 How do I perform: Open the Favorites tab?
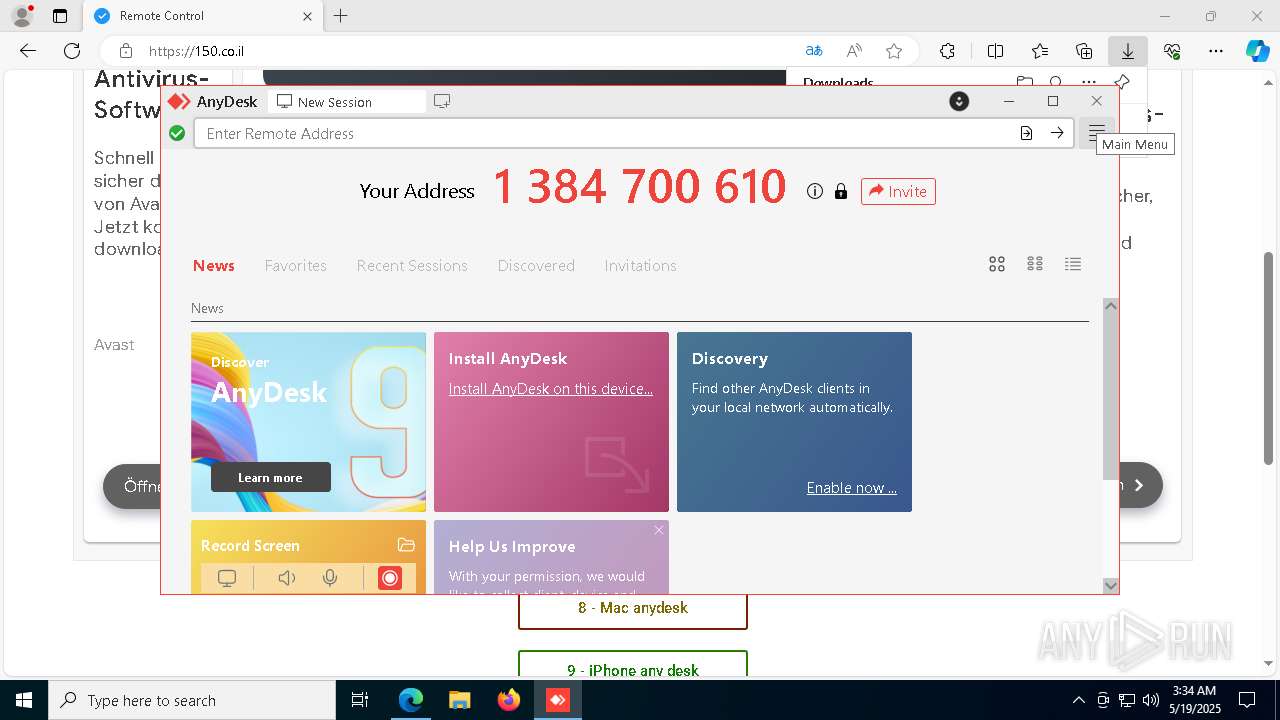click(x=296, y=265)
